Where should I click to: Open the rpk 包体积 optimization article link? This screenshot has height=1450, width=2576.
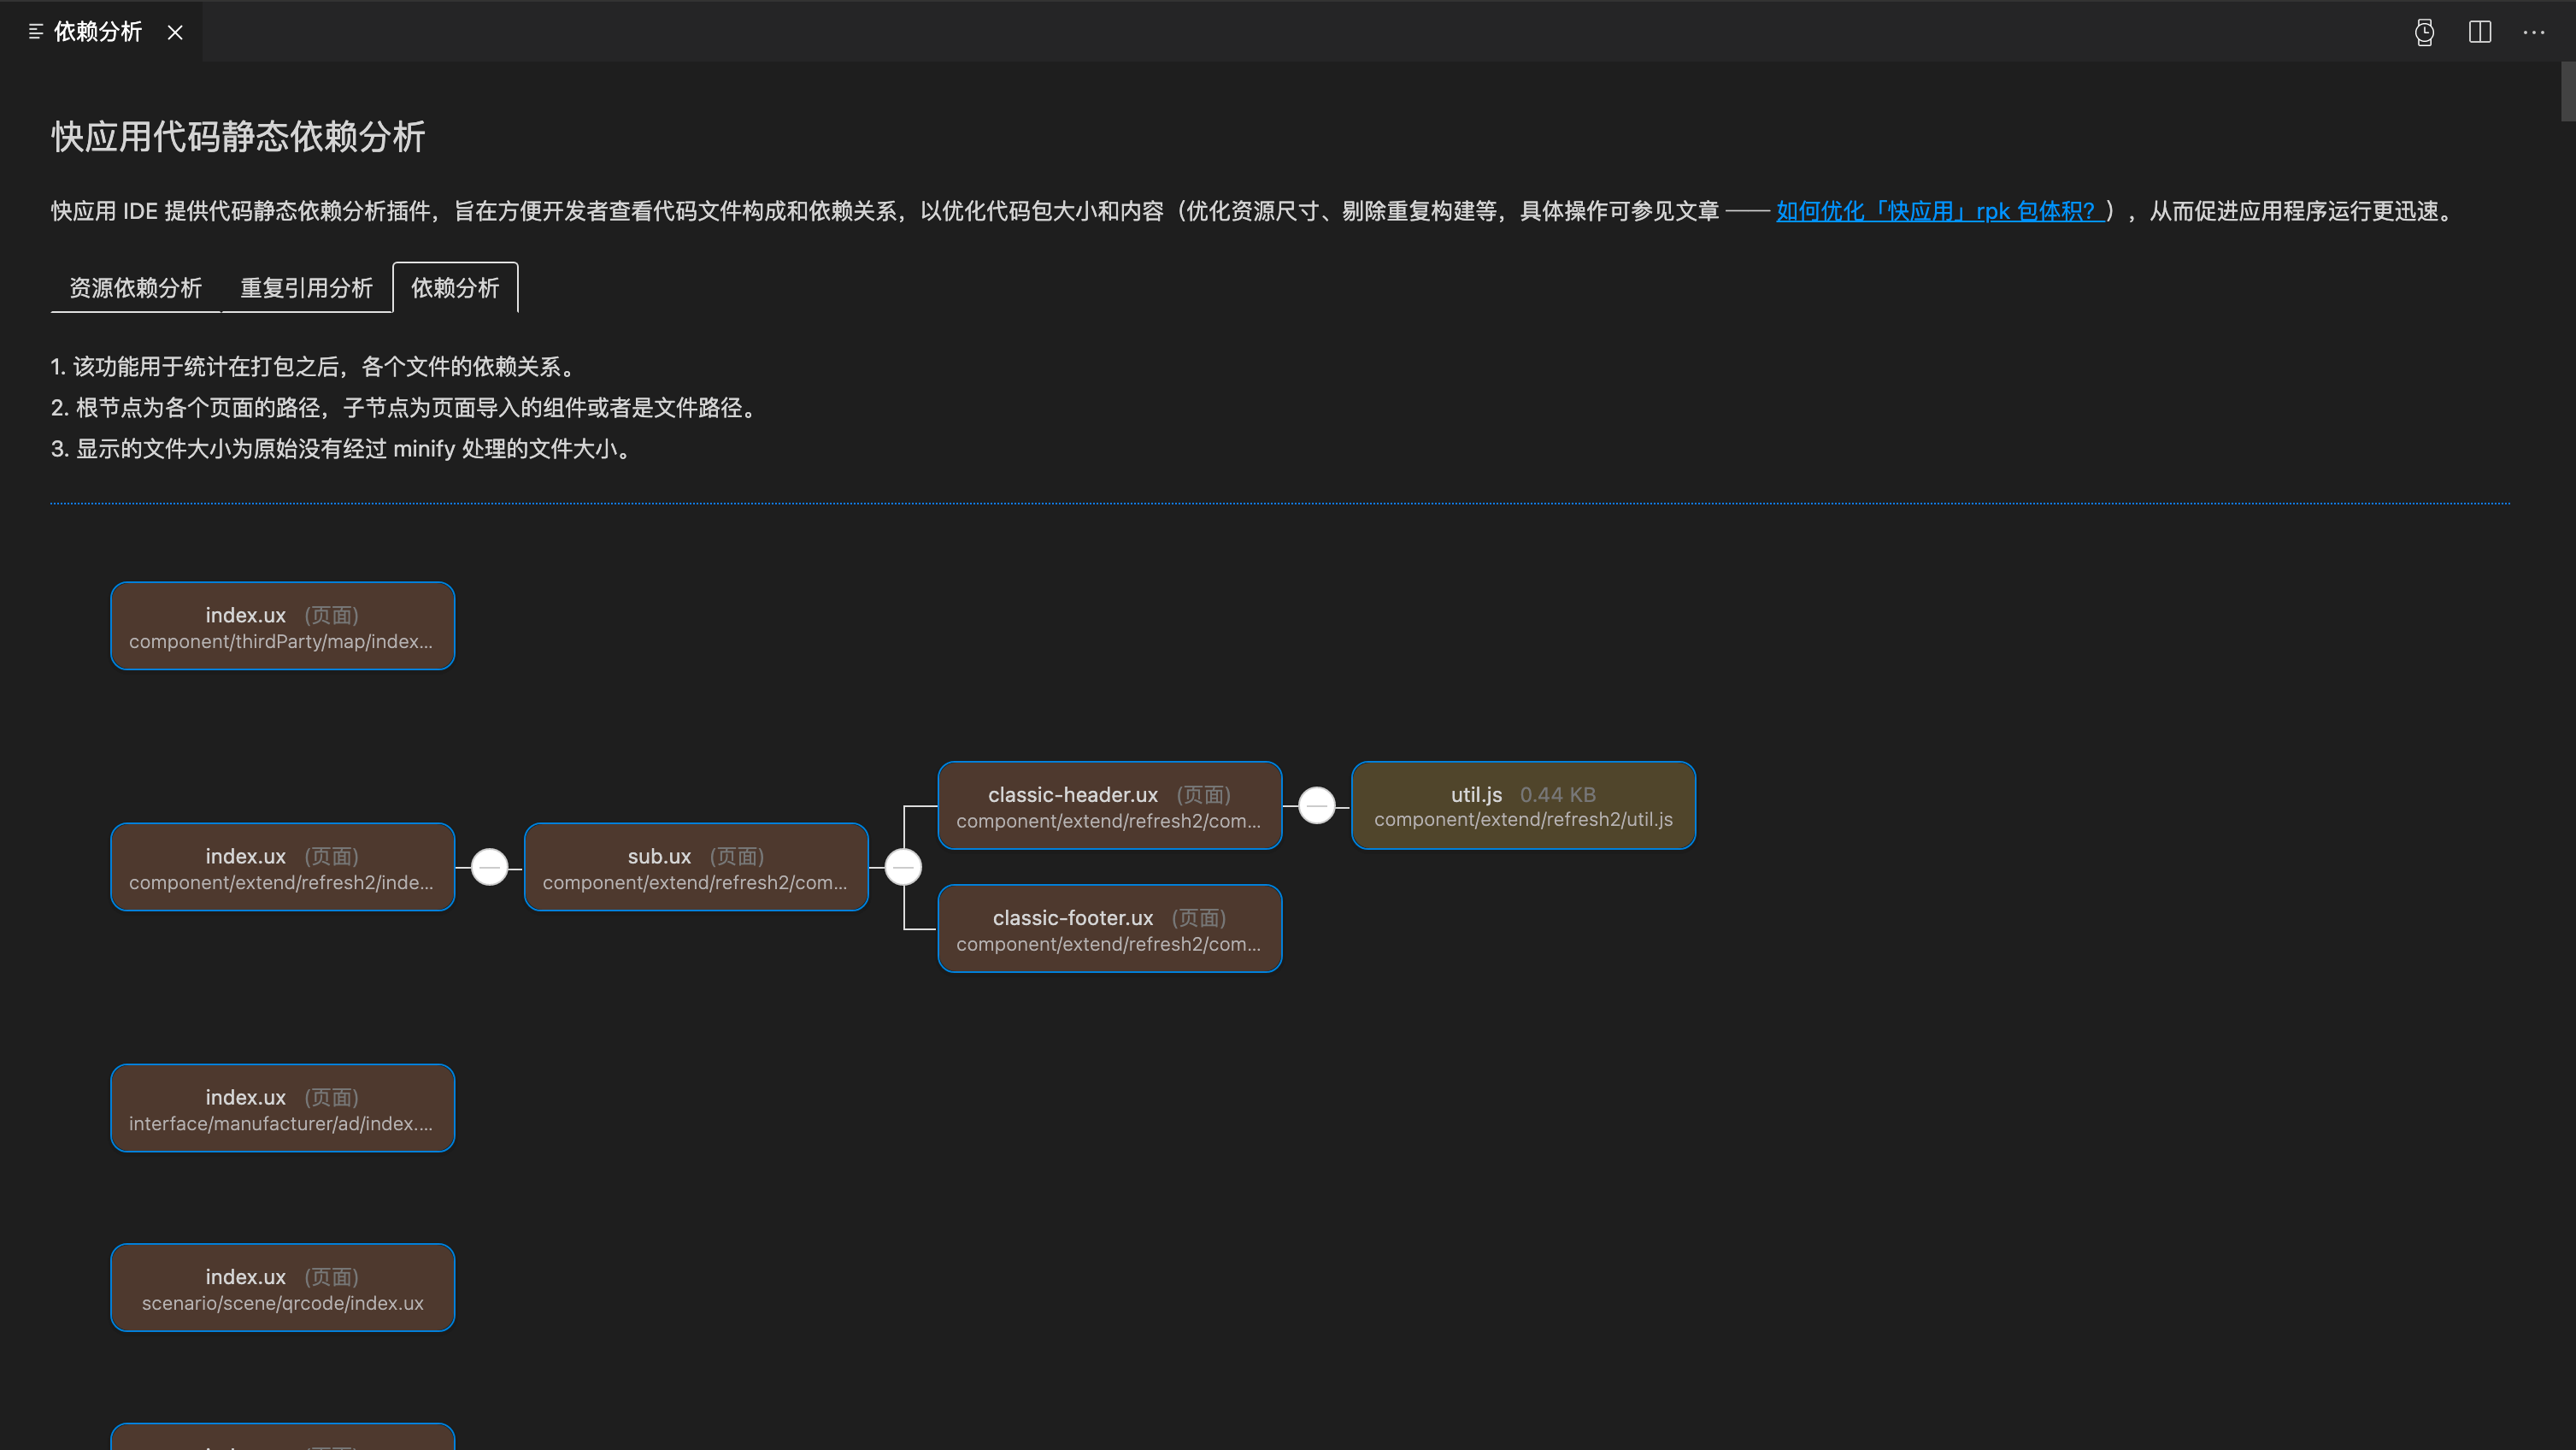click(1938, 211)
